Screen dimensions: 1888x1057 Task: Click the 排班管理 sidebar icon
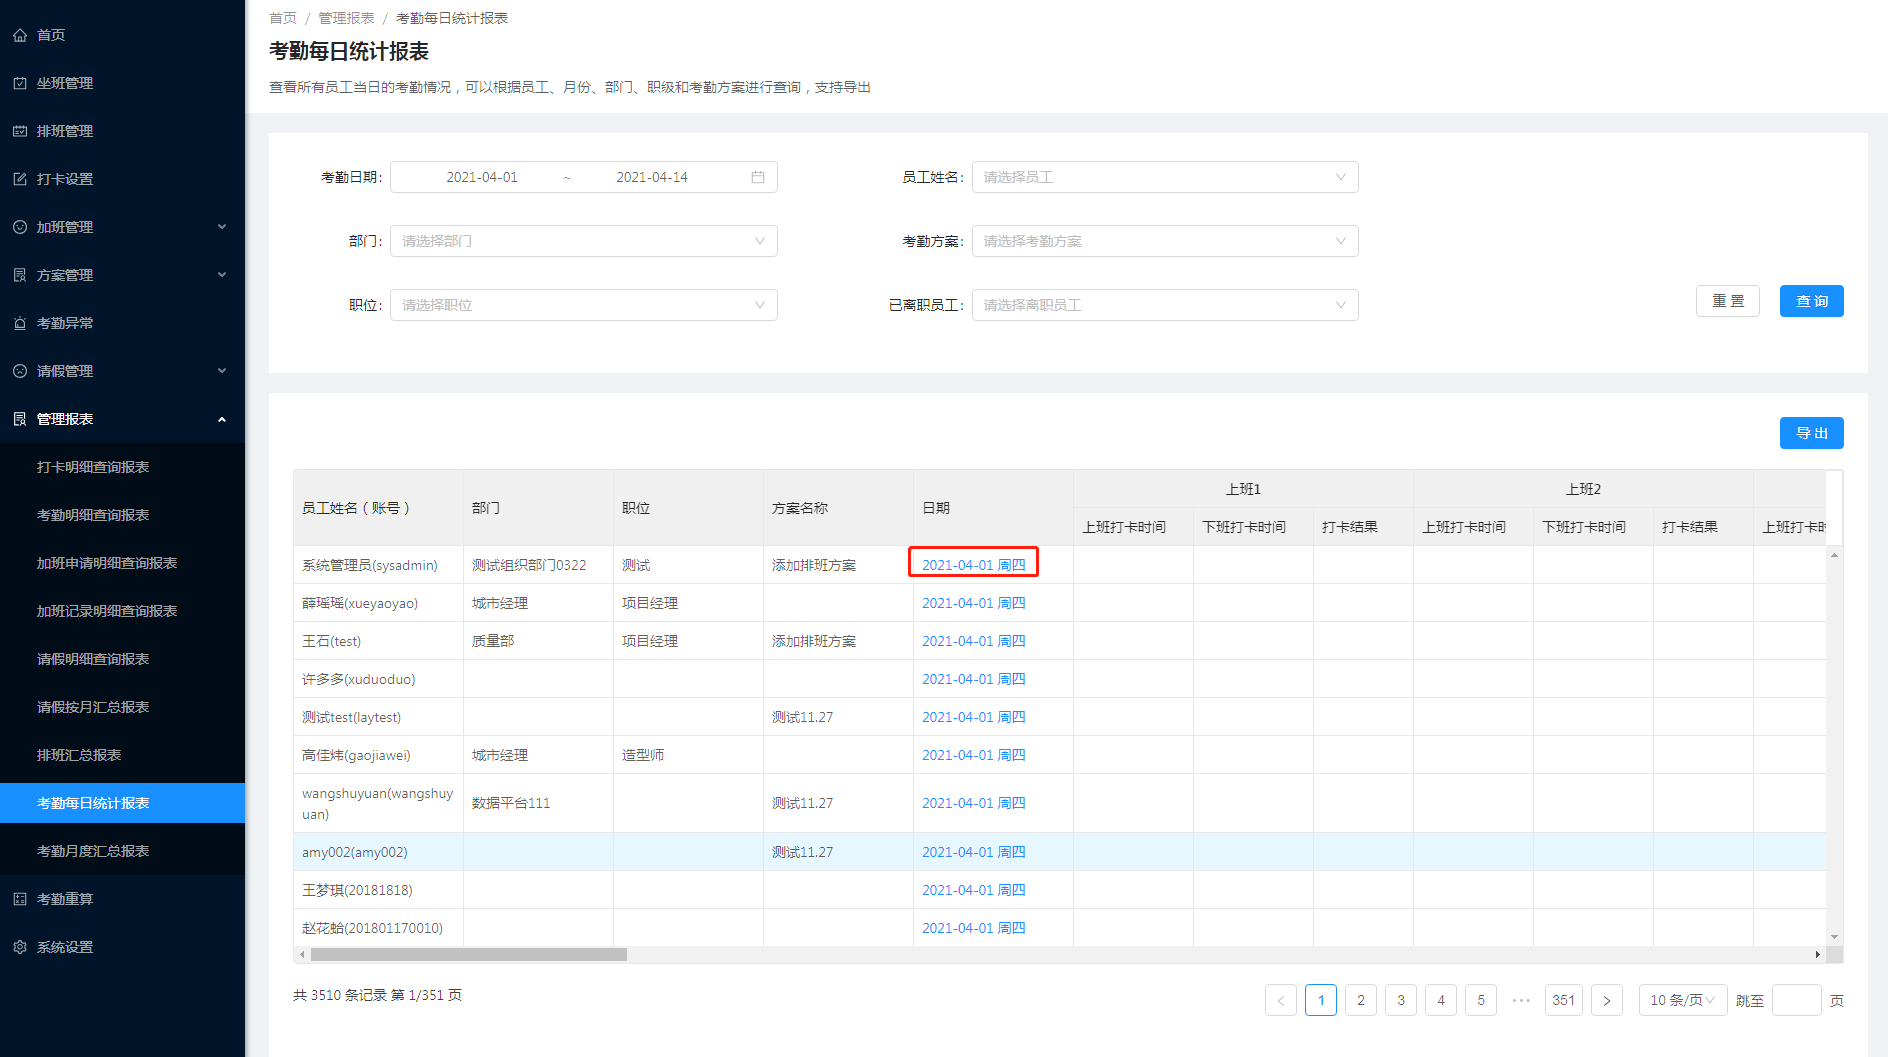click(x=20, y=131)
